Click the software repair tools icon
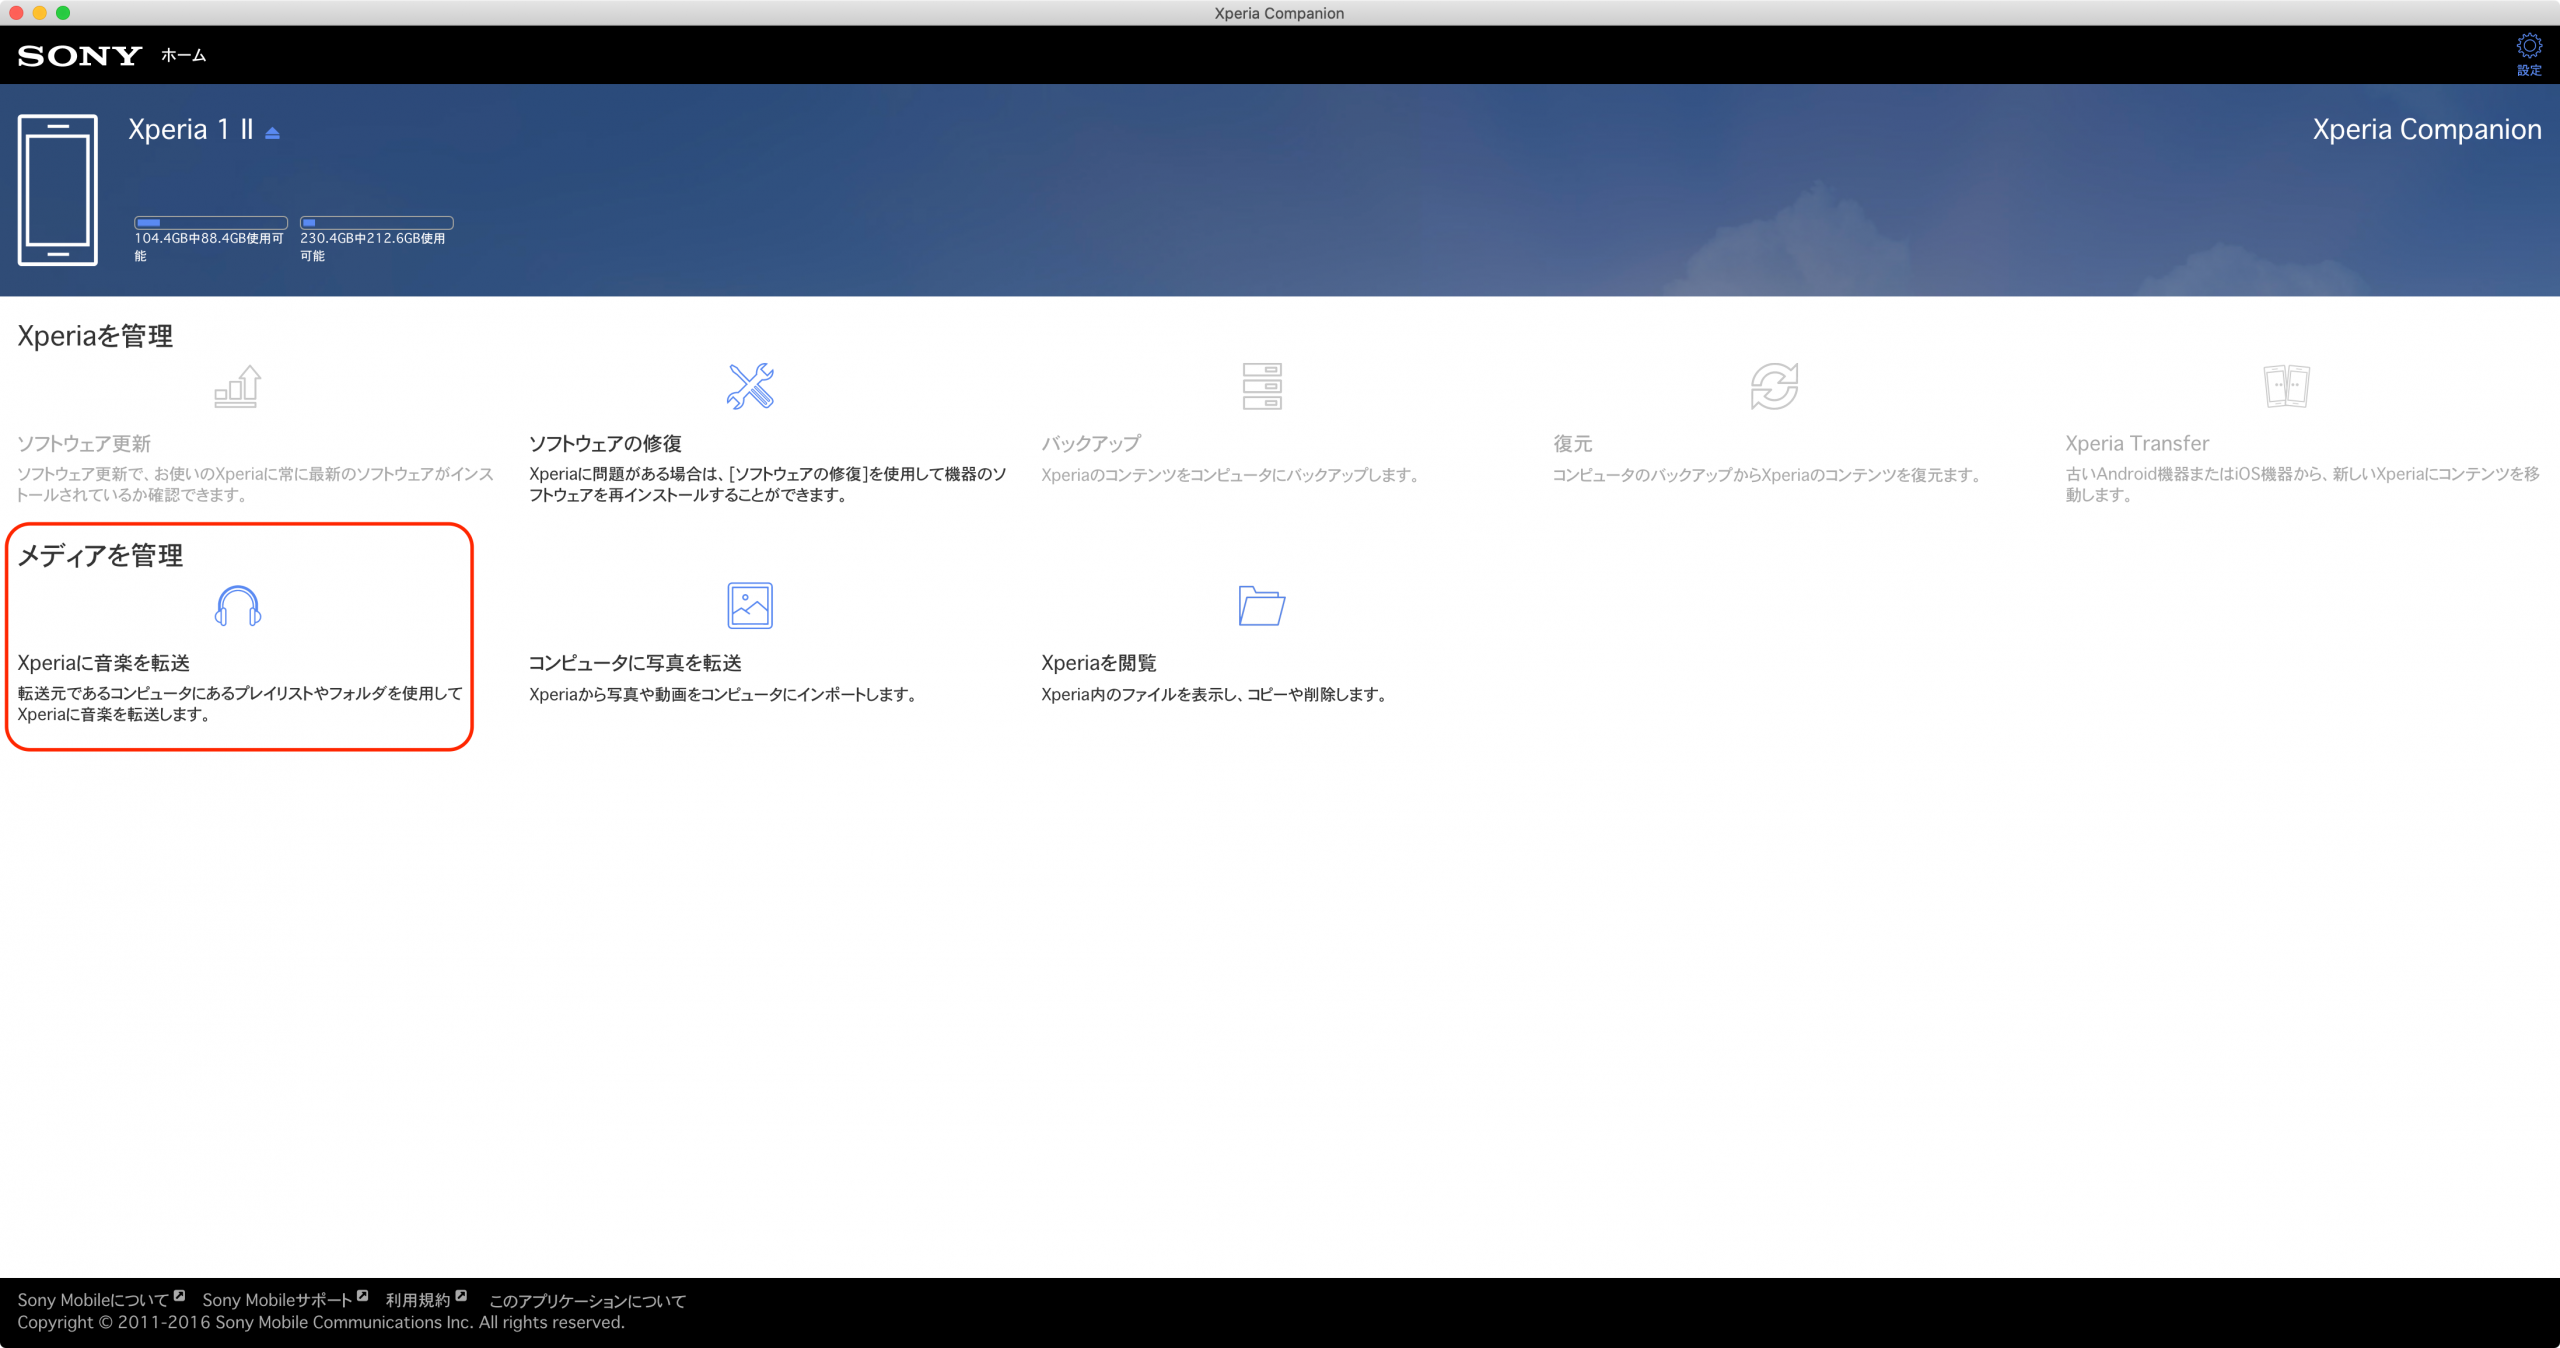Image resolution: width=2560 pixels, height=1348 pixels. pyautogui.click(x=750, y=386)
